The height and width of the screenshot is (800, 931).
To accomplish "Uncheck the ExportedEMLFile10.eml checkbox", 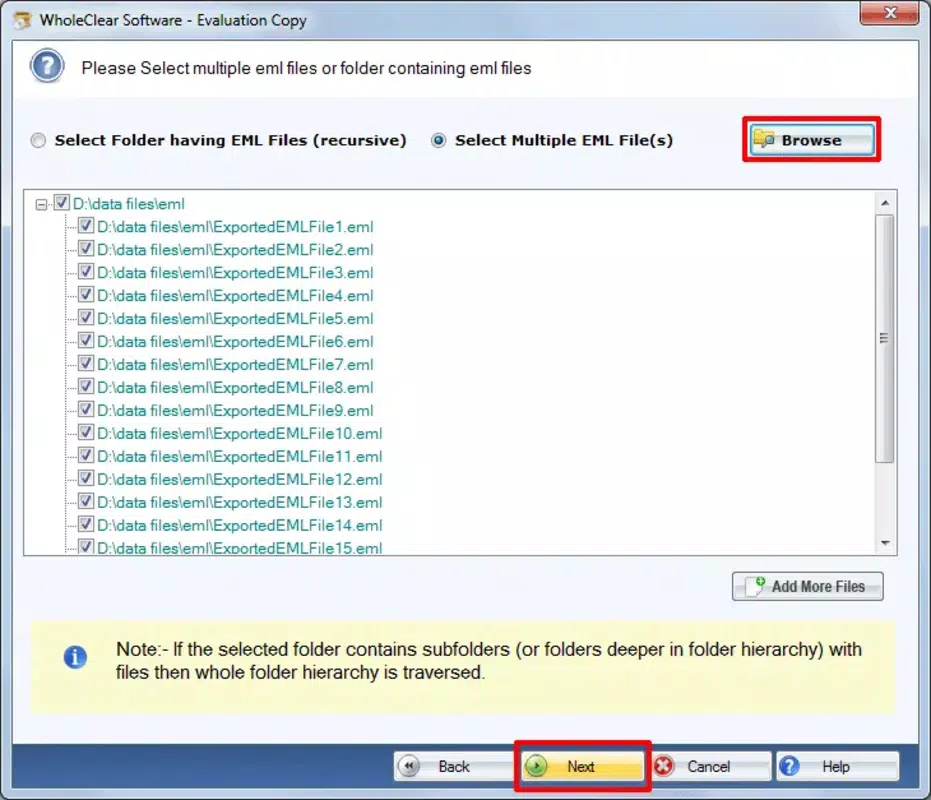I will pyautogui.click(x=86, y=432).
